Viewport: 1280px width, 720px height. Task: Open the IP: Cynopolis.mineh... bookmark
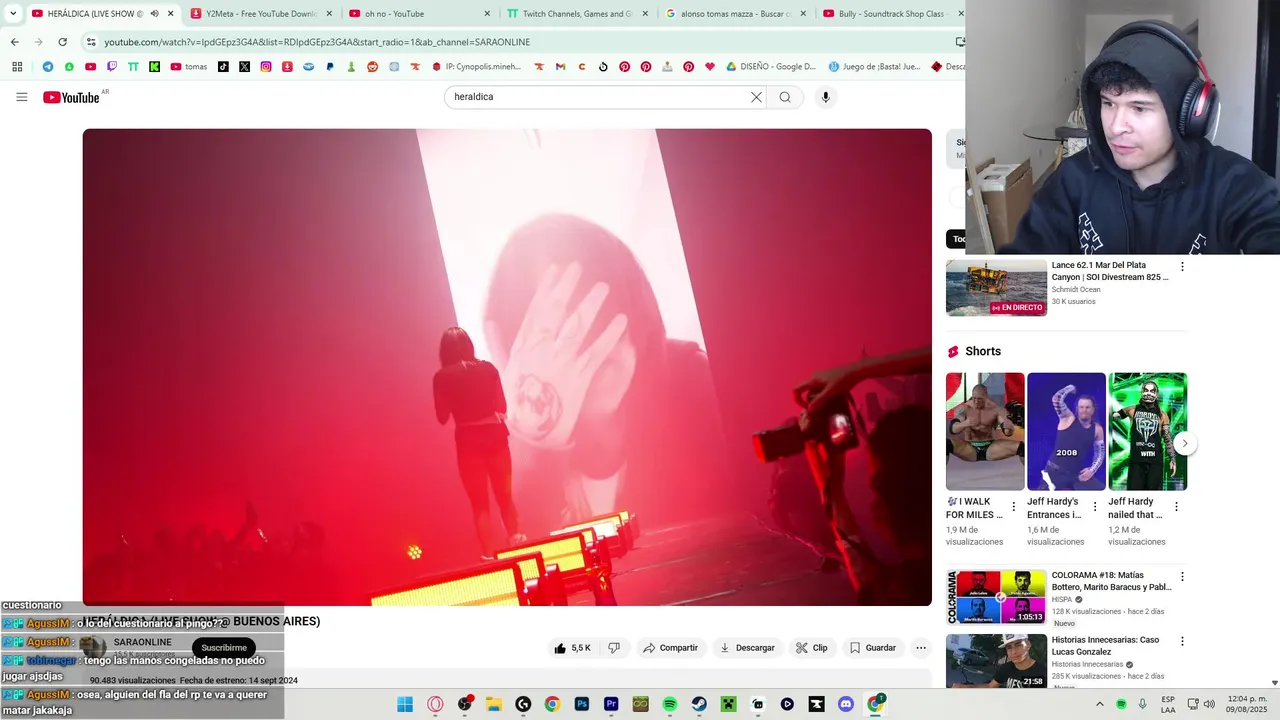(476, 67)
